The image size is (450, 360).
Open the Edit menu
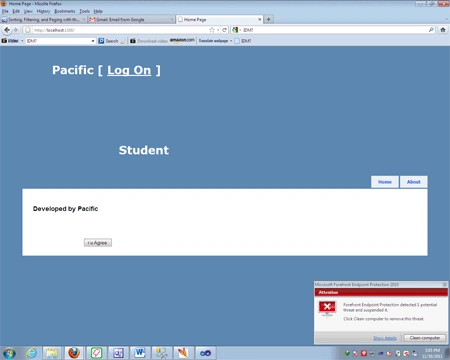pos(16,11)
